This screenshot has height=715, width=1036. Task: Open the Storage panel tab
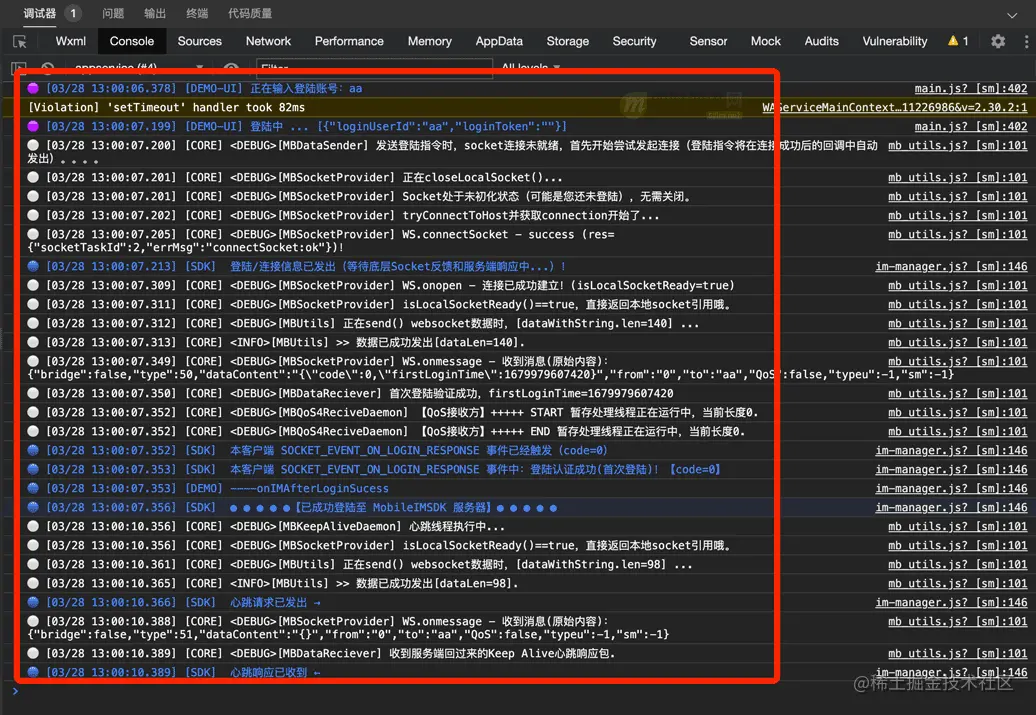[568, 41]
